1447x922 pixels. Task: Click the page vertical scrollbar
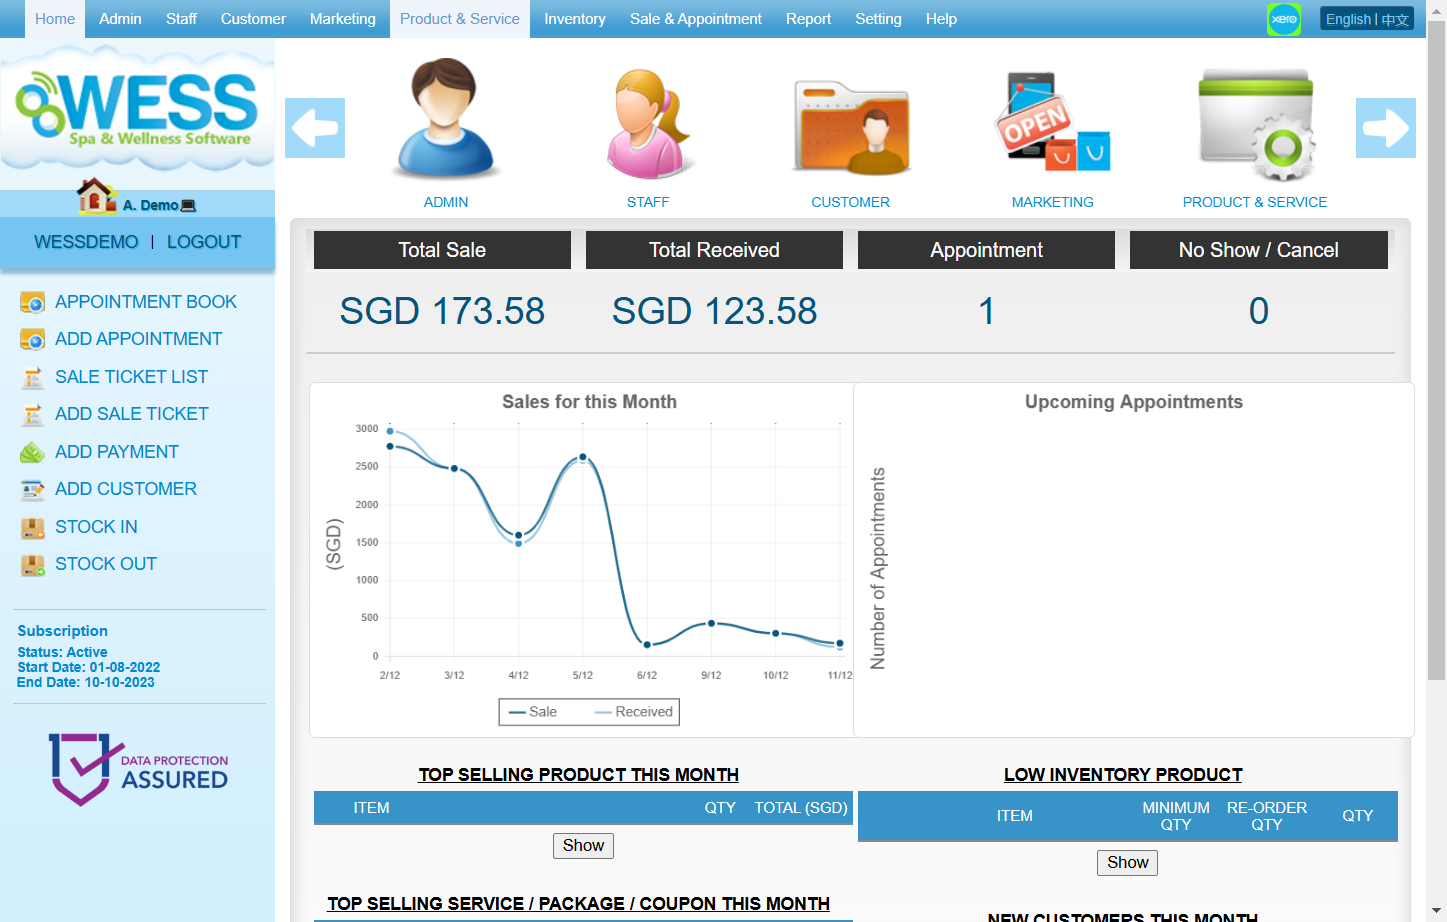click(x=1436, y=350)
